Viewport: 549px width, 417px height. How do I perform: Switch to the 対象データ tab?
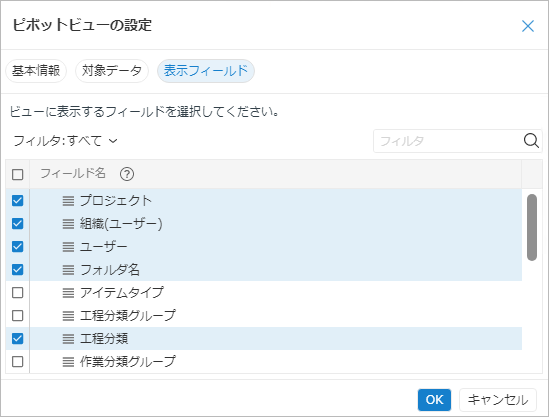[x=112, y=71]
